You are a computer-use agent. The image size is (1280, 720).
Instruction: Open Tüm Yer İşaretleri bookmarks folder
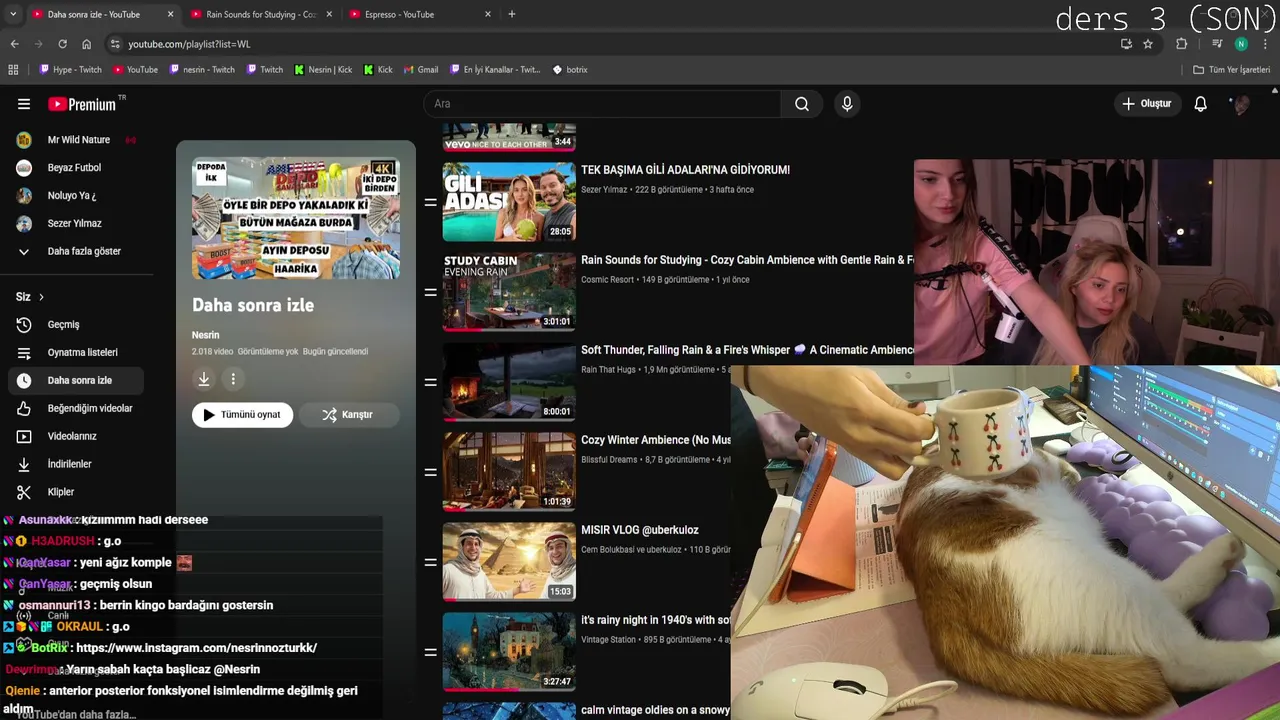(x=1232, y=70)
